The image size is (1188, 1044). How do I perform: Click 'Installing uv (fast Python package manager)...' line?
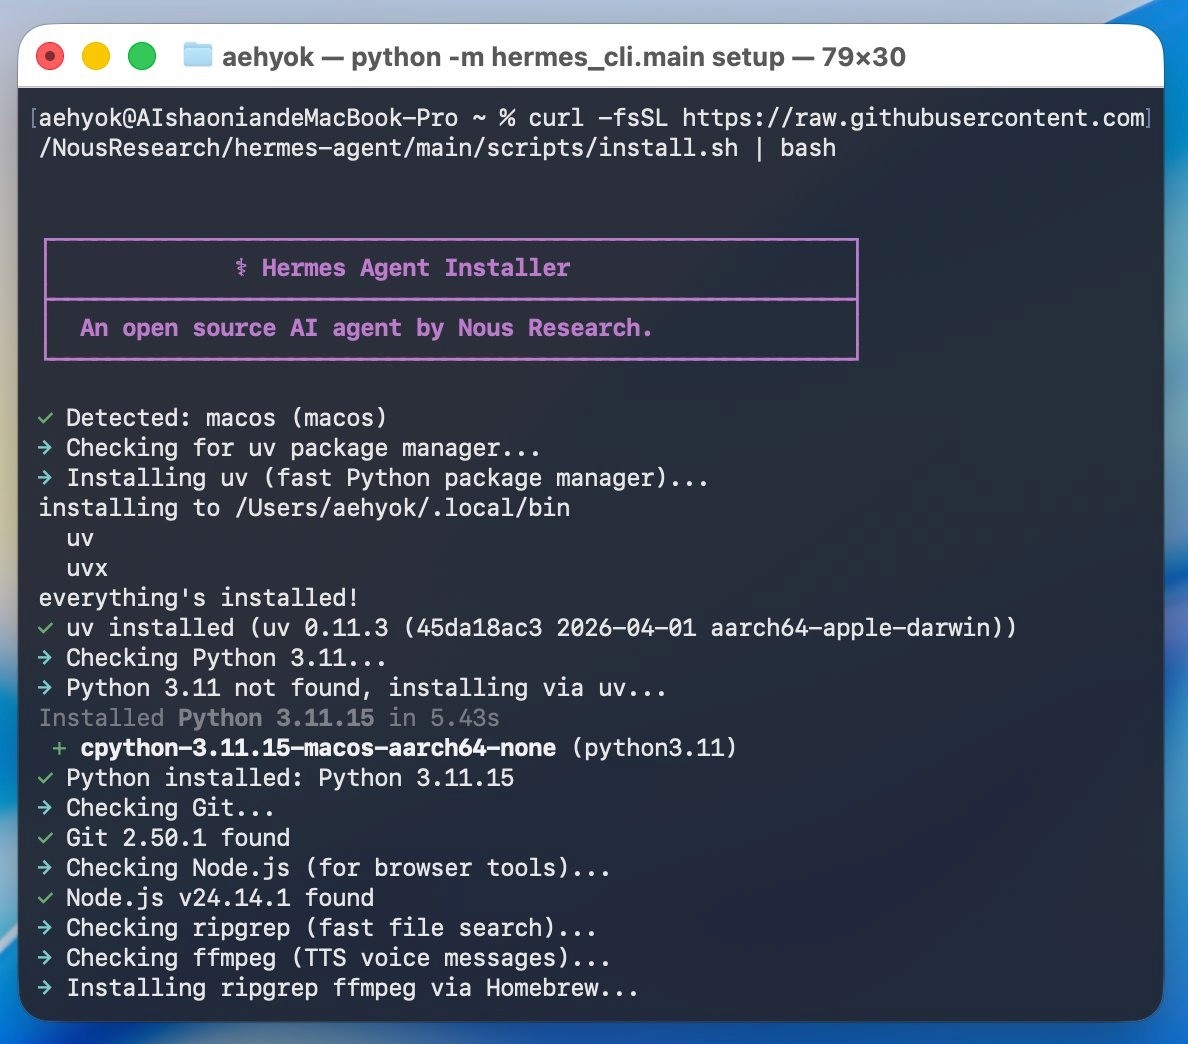[387, 478]
